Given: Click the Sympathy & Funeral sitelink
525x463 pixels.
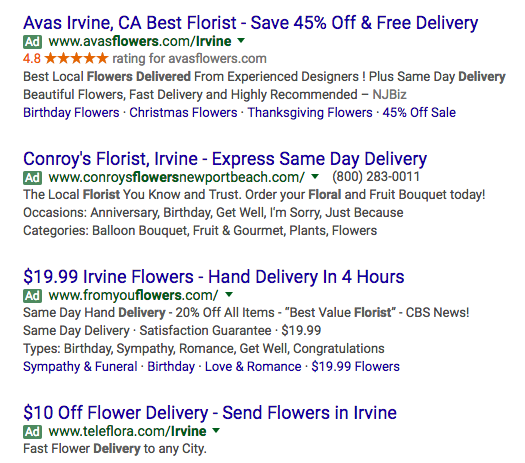Looking at the screenshot, I should (80, 367).
